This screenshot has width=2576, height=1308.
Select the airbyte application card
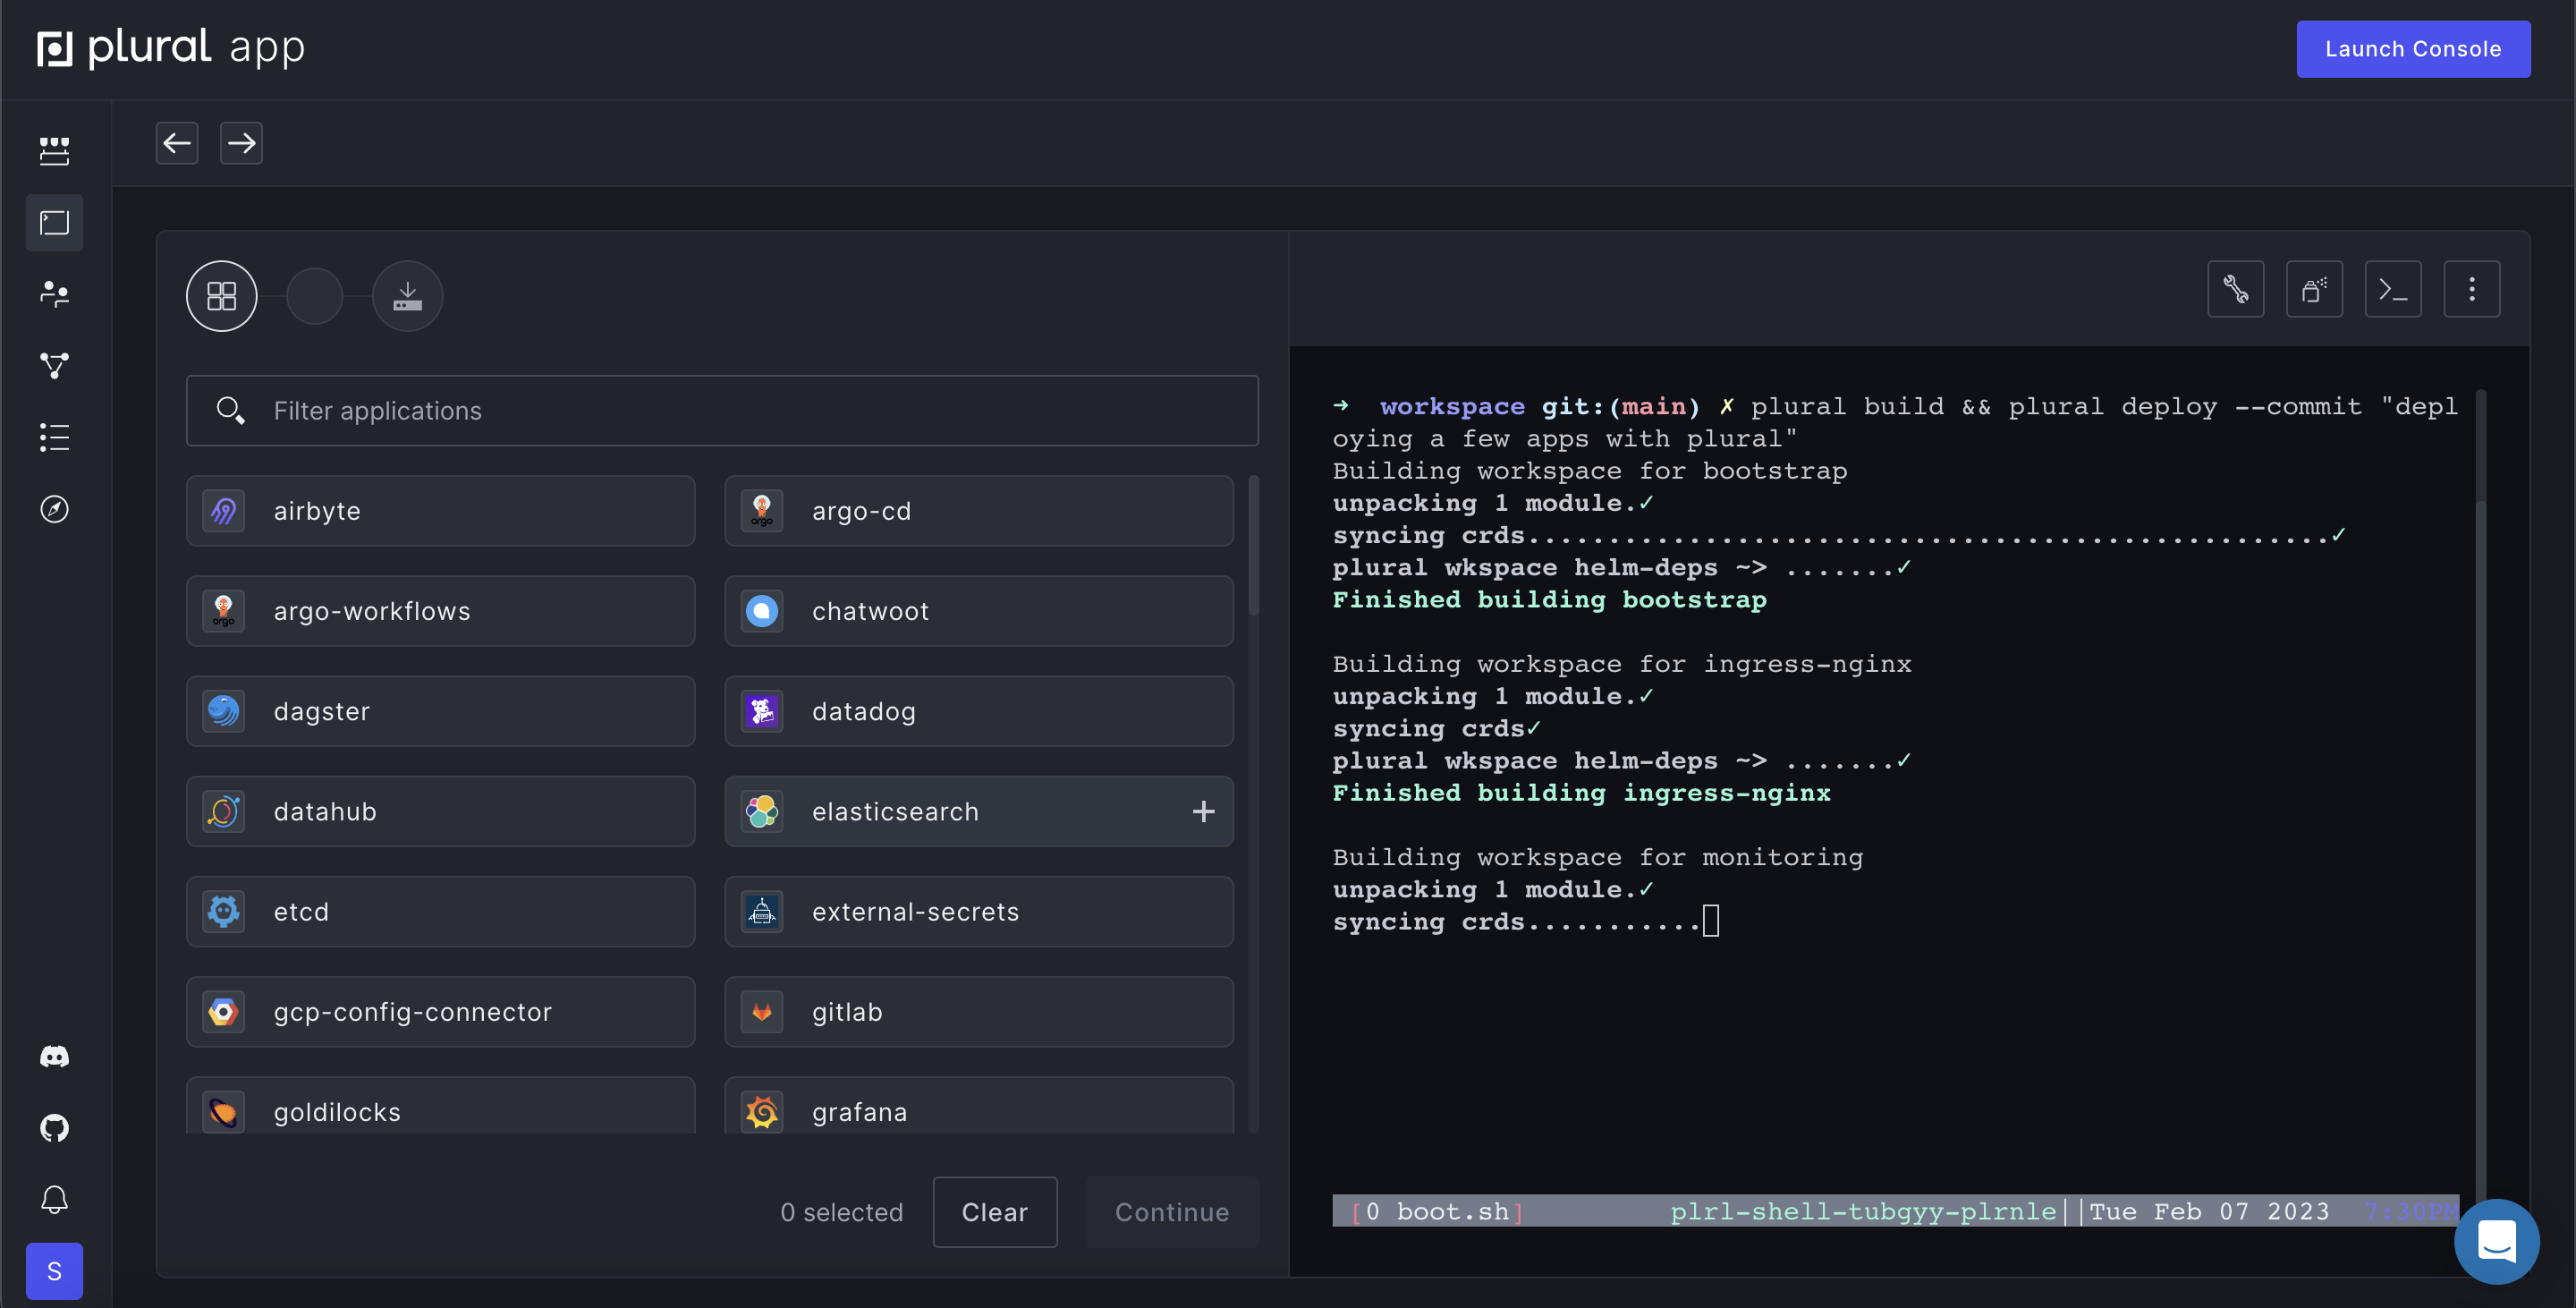(x=440, y=511)
